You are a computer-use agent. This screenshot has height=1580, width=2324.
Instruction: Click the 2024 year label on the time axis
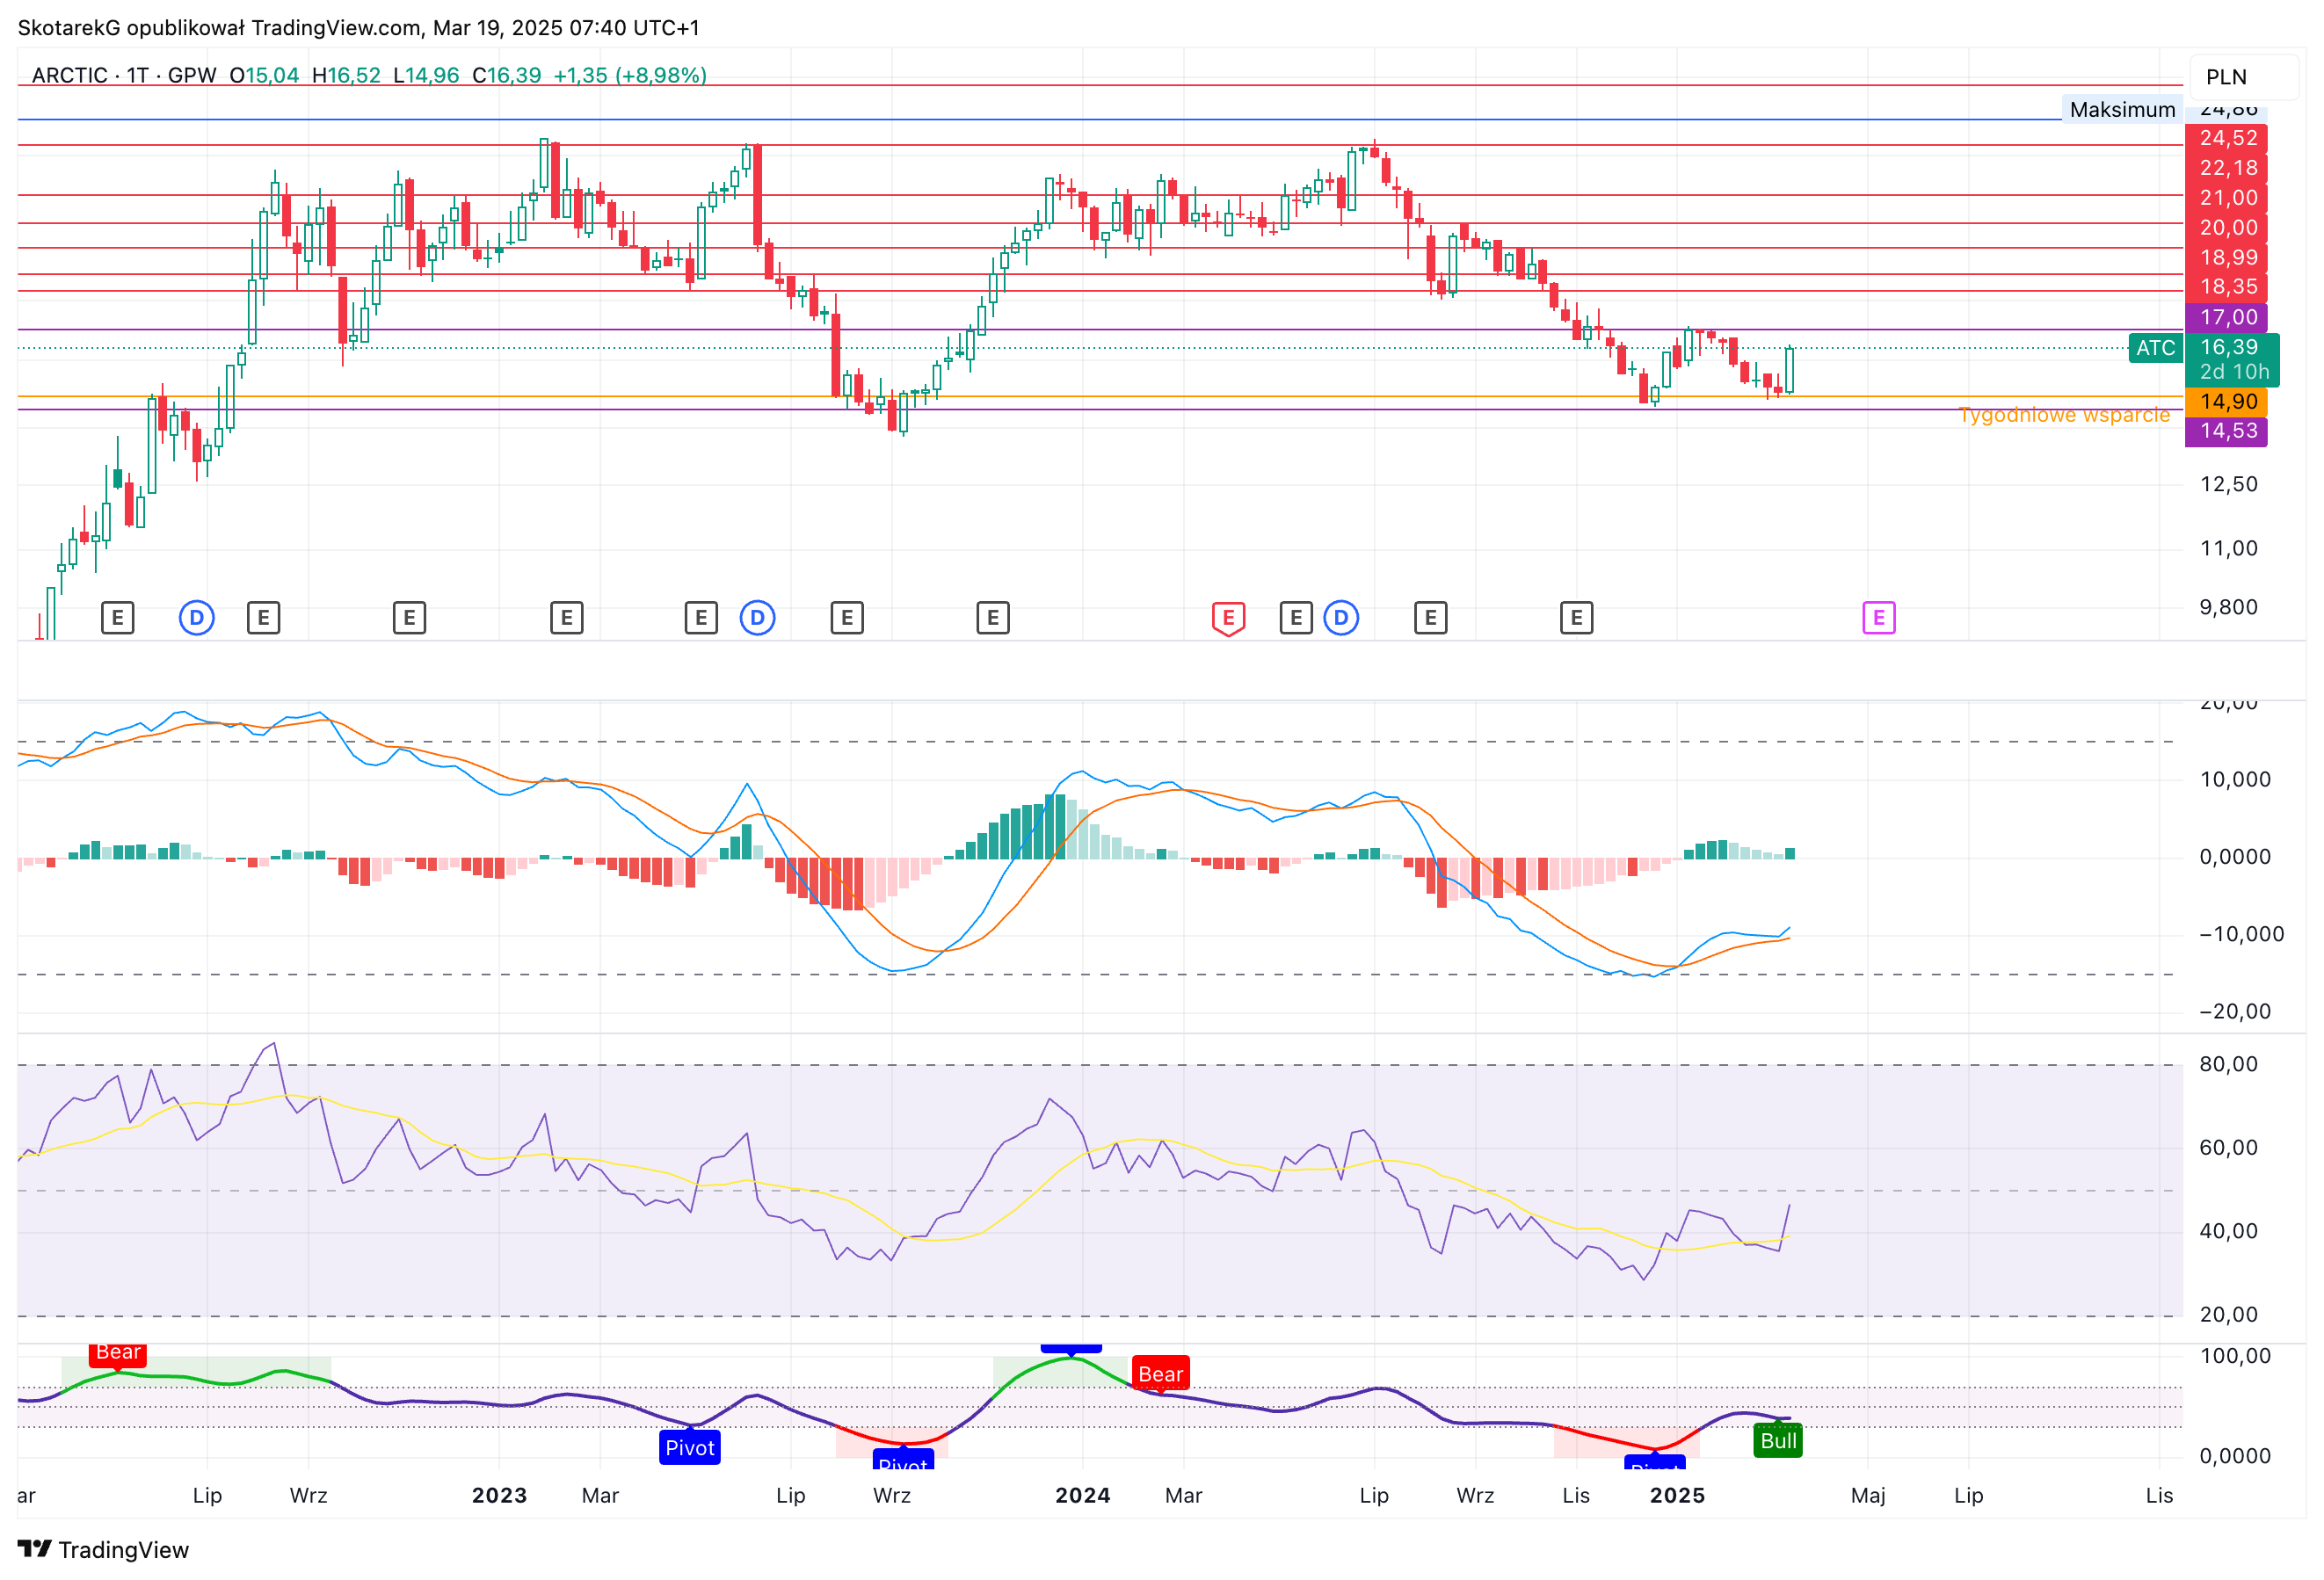point(1082,1495)
